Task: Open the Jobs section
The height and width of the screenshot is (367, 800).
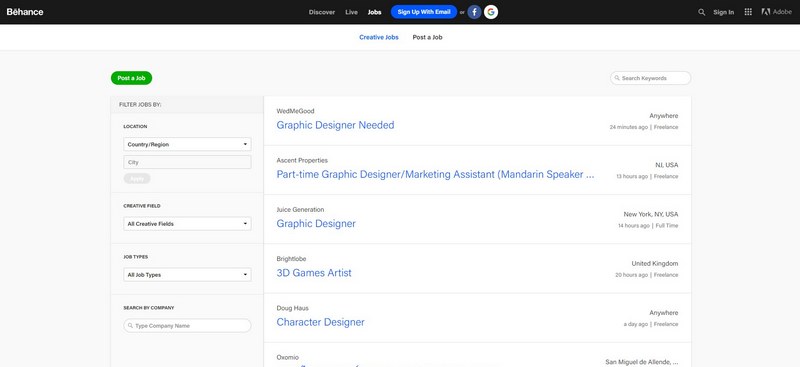Action: (374, 12)
